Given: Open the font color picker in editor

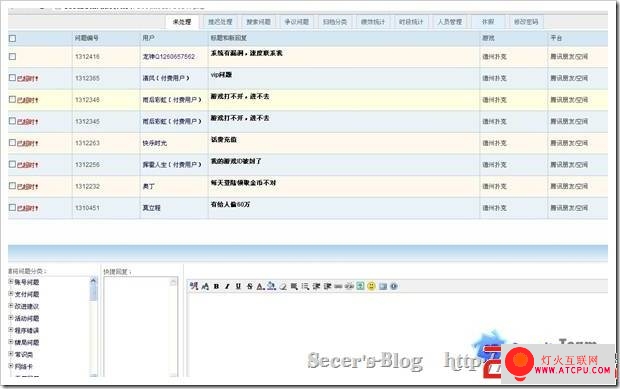Looking at the screenshot, I should (x=260, y=286).
